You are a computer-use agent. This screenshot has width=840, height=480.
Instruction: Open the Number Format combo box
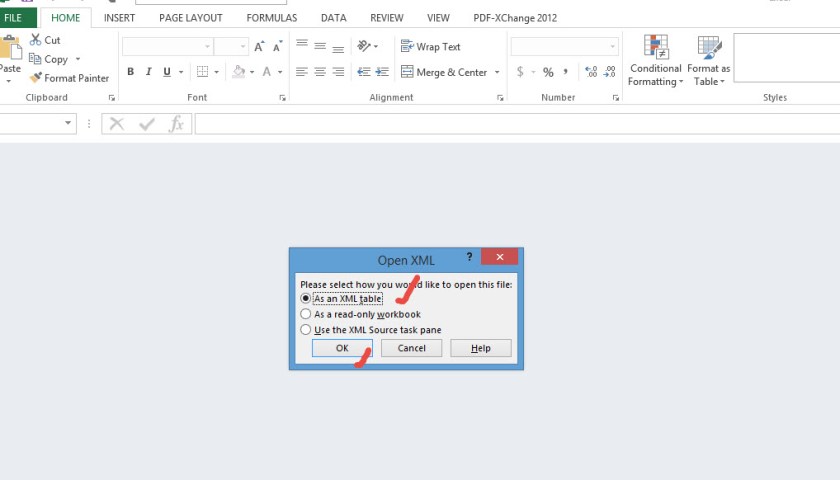(565, 47)
